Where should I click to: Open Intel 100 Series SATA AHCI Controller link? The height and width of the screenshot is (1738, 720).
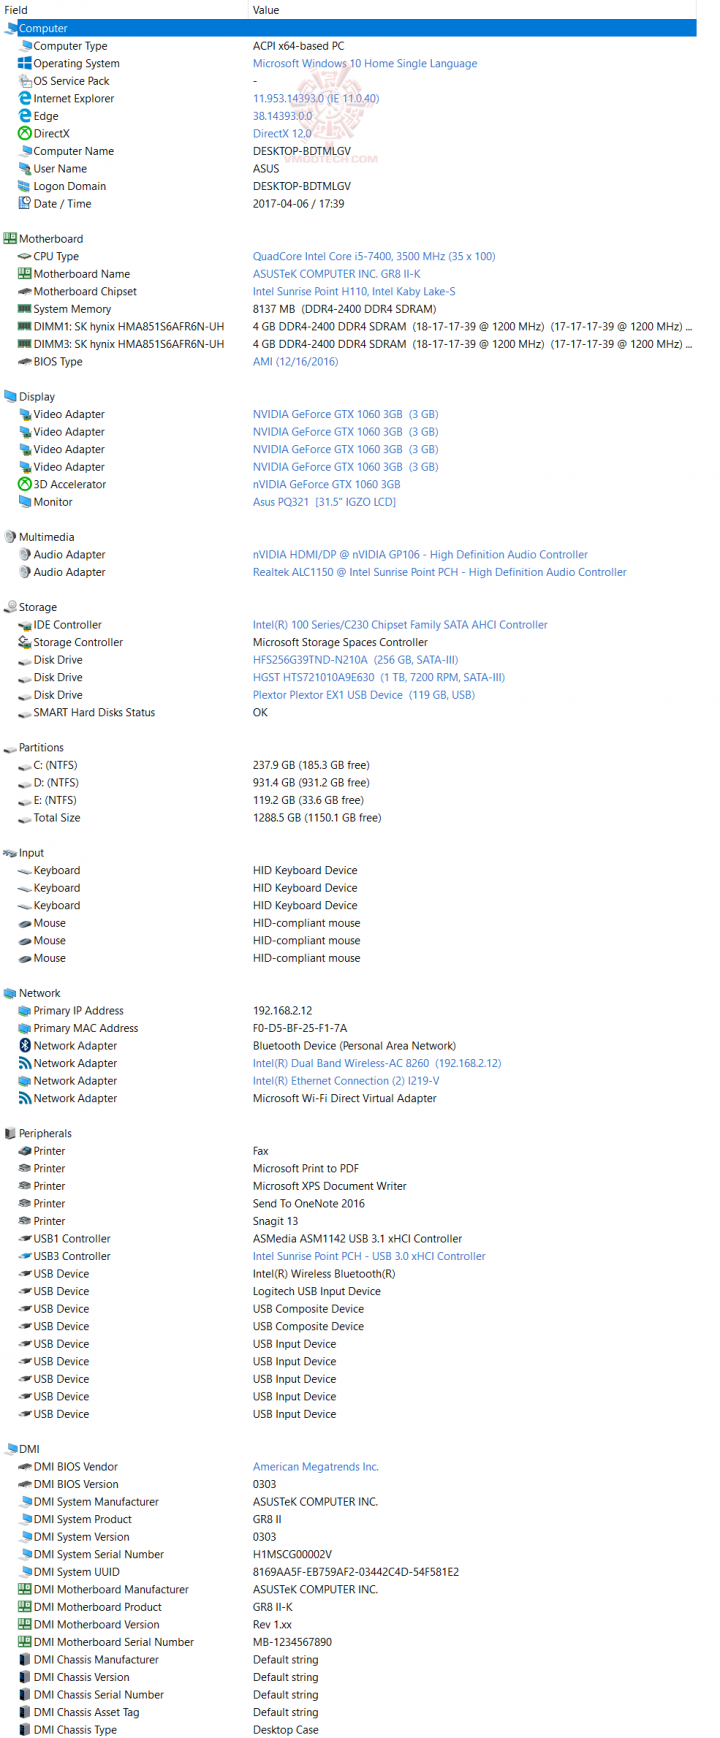coord(400,624)
